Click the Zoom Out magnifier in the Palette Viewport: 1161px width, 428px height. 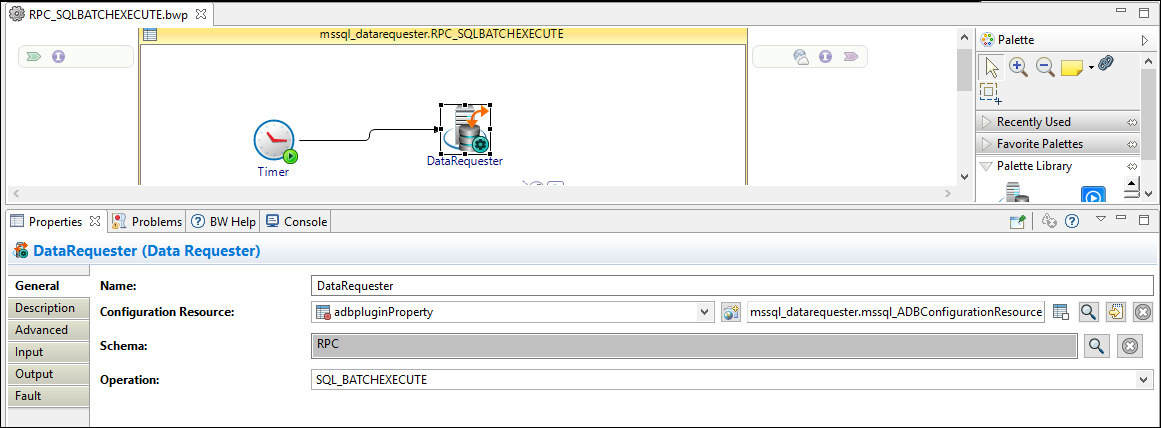(x=1044, y=67)
